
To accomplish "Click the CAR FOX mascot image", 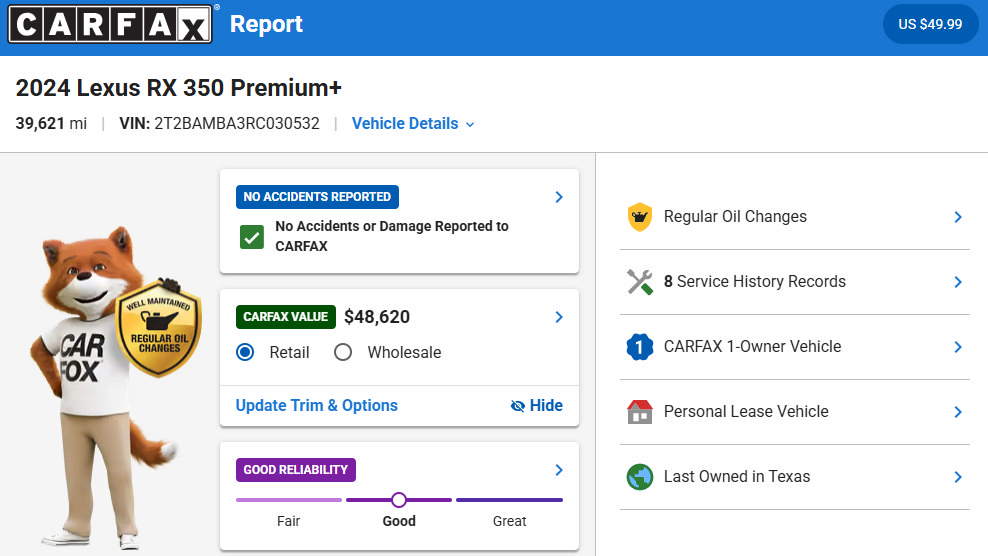I will pyautogui.click(x=104, y=386).
